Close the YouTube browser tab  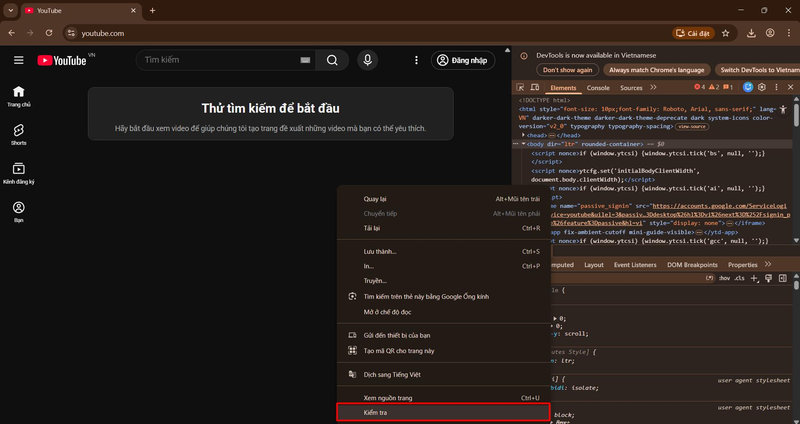(x=134, y=10)
